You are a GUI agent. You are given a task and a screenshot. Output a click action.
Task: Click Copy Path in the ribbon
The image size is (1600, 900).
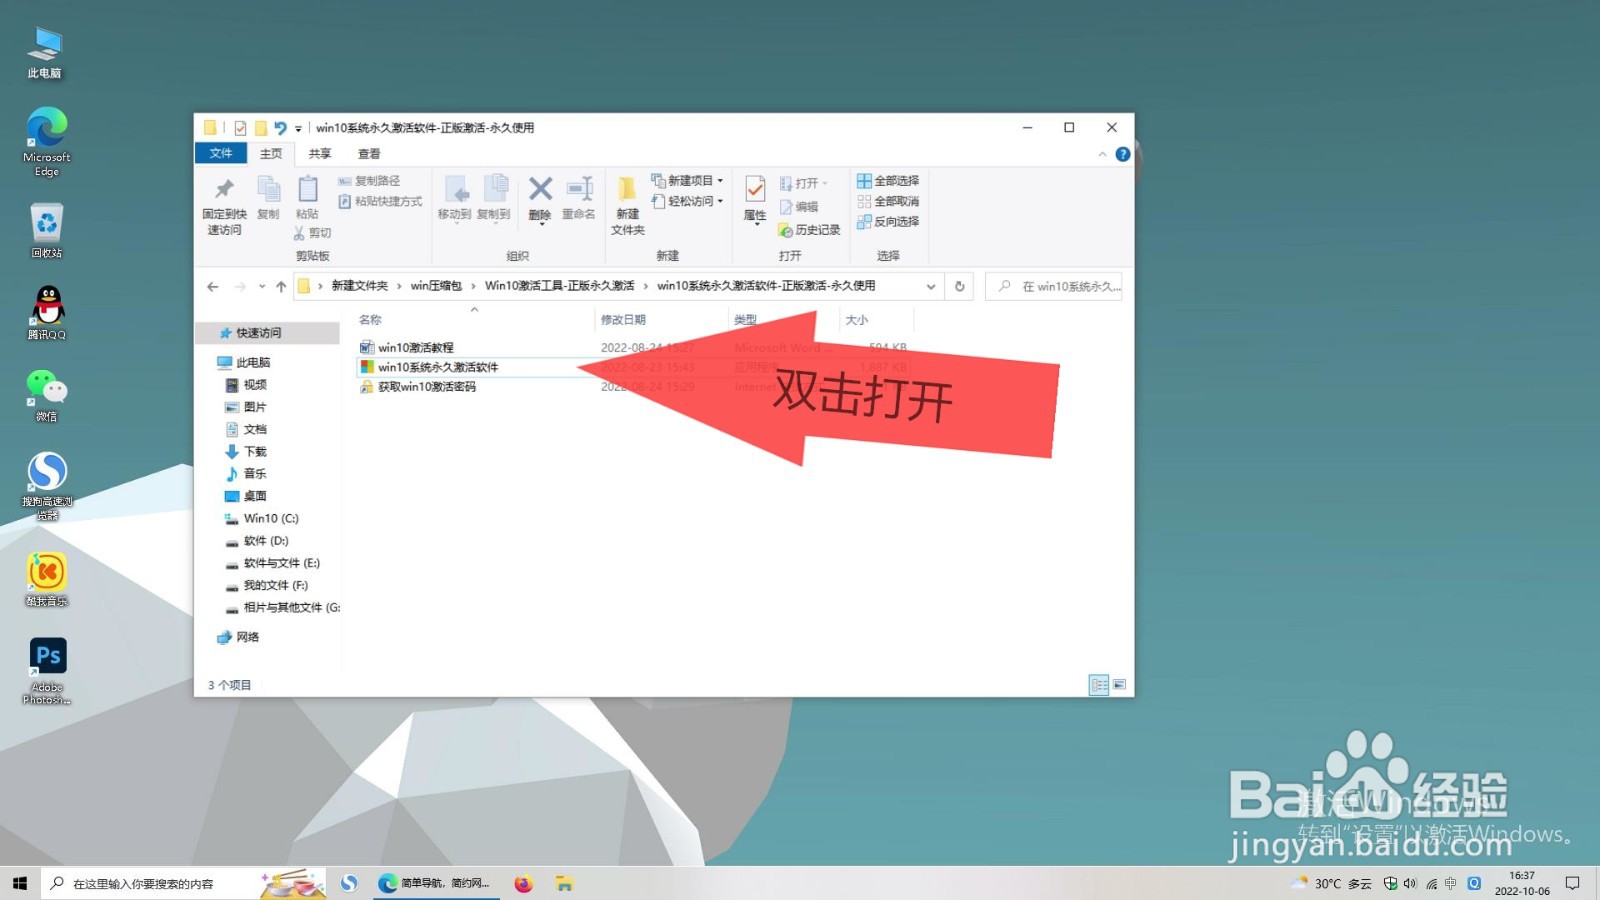pos(369,181)
